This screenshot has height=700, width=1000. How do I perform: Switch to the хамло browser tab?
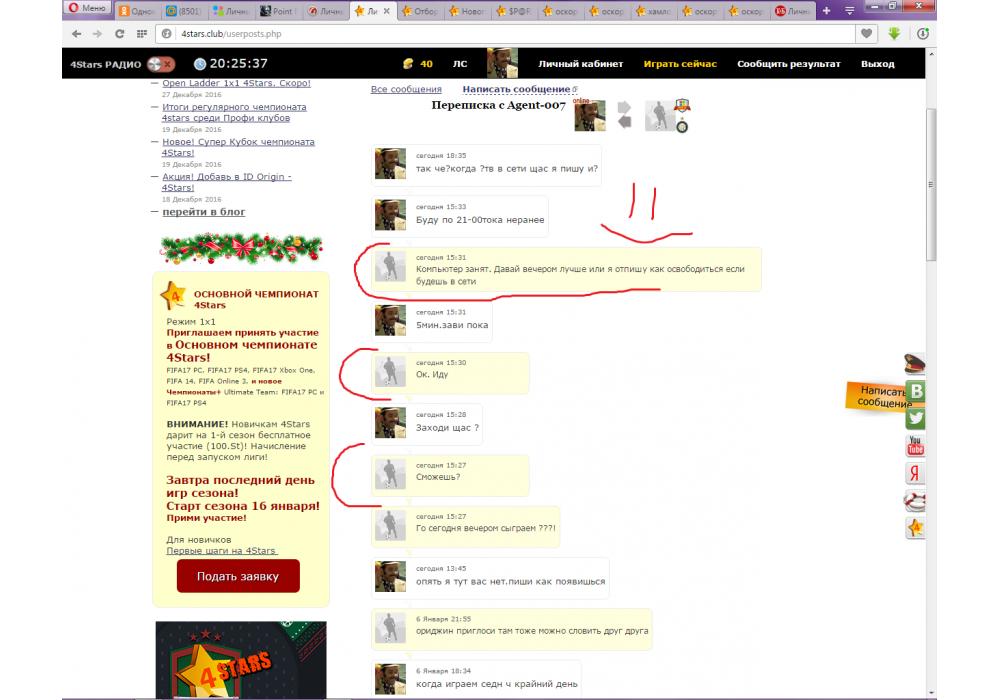tap(654, 11)
